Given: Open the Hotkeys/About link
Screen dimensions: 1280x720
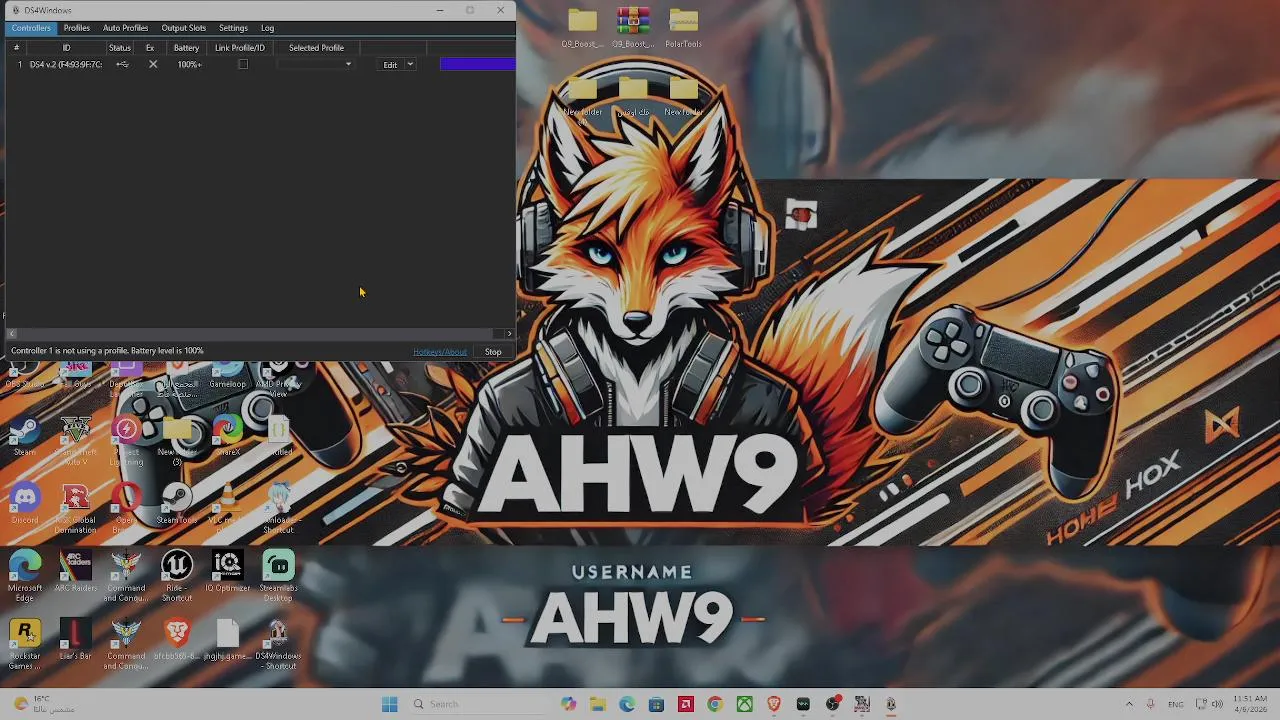Looking at the screenshot, I should pos(440,352).
